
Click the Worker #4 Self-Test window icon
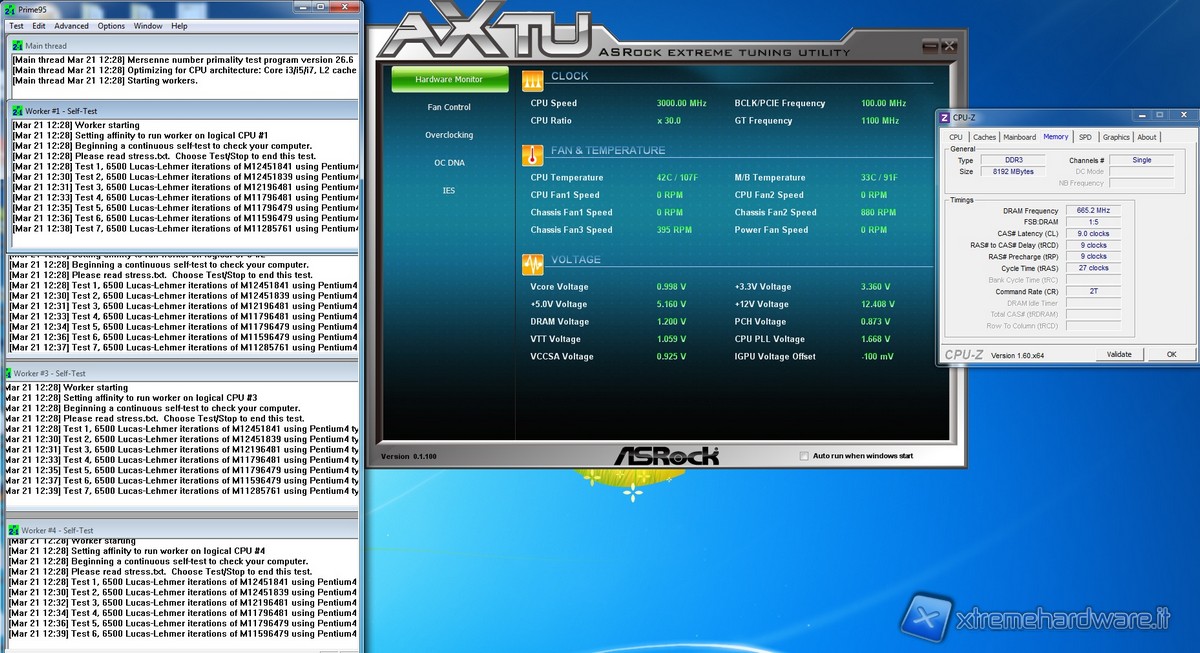tap(13, 530)
